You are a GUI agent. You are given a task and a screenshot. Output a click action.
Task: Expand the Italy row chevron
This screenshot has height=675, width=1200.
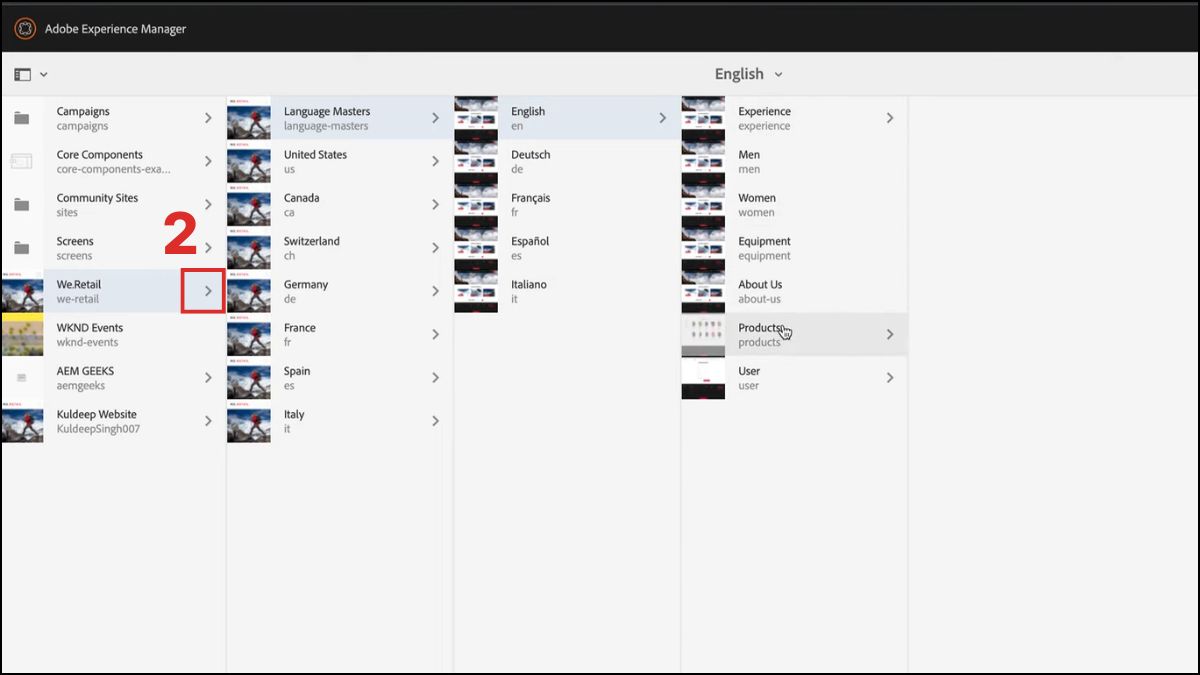(x=435, y=421)
